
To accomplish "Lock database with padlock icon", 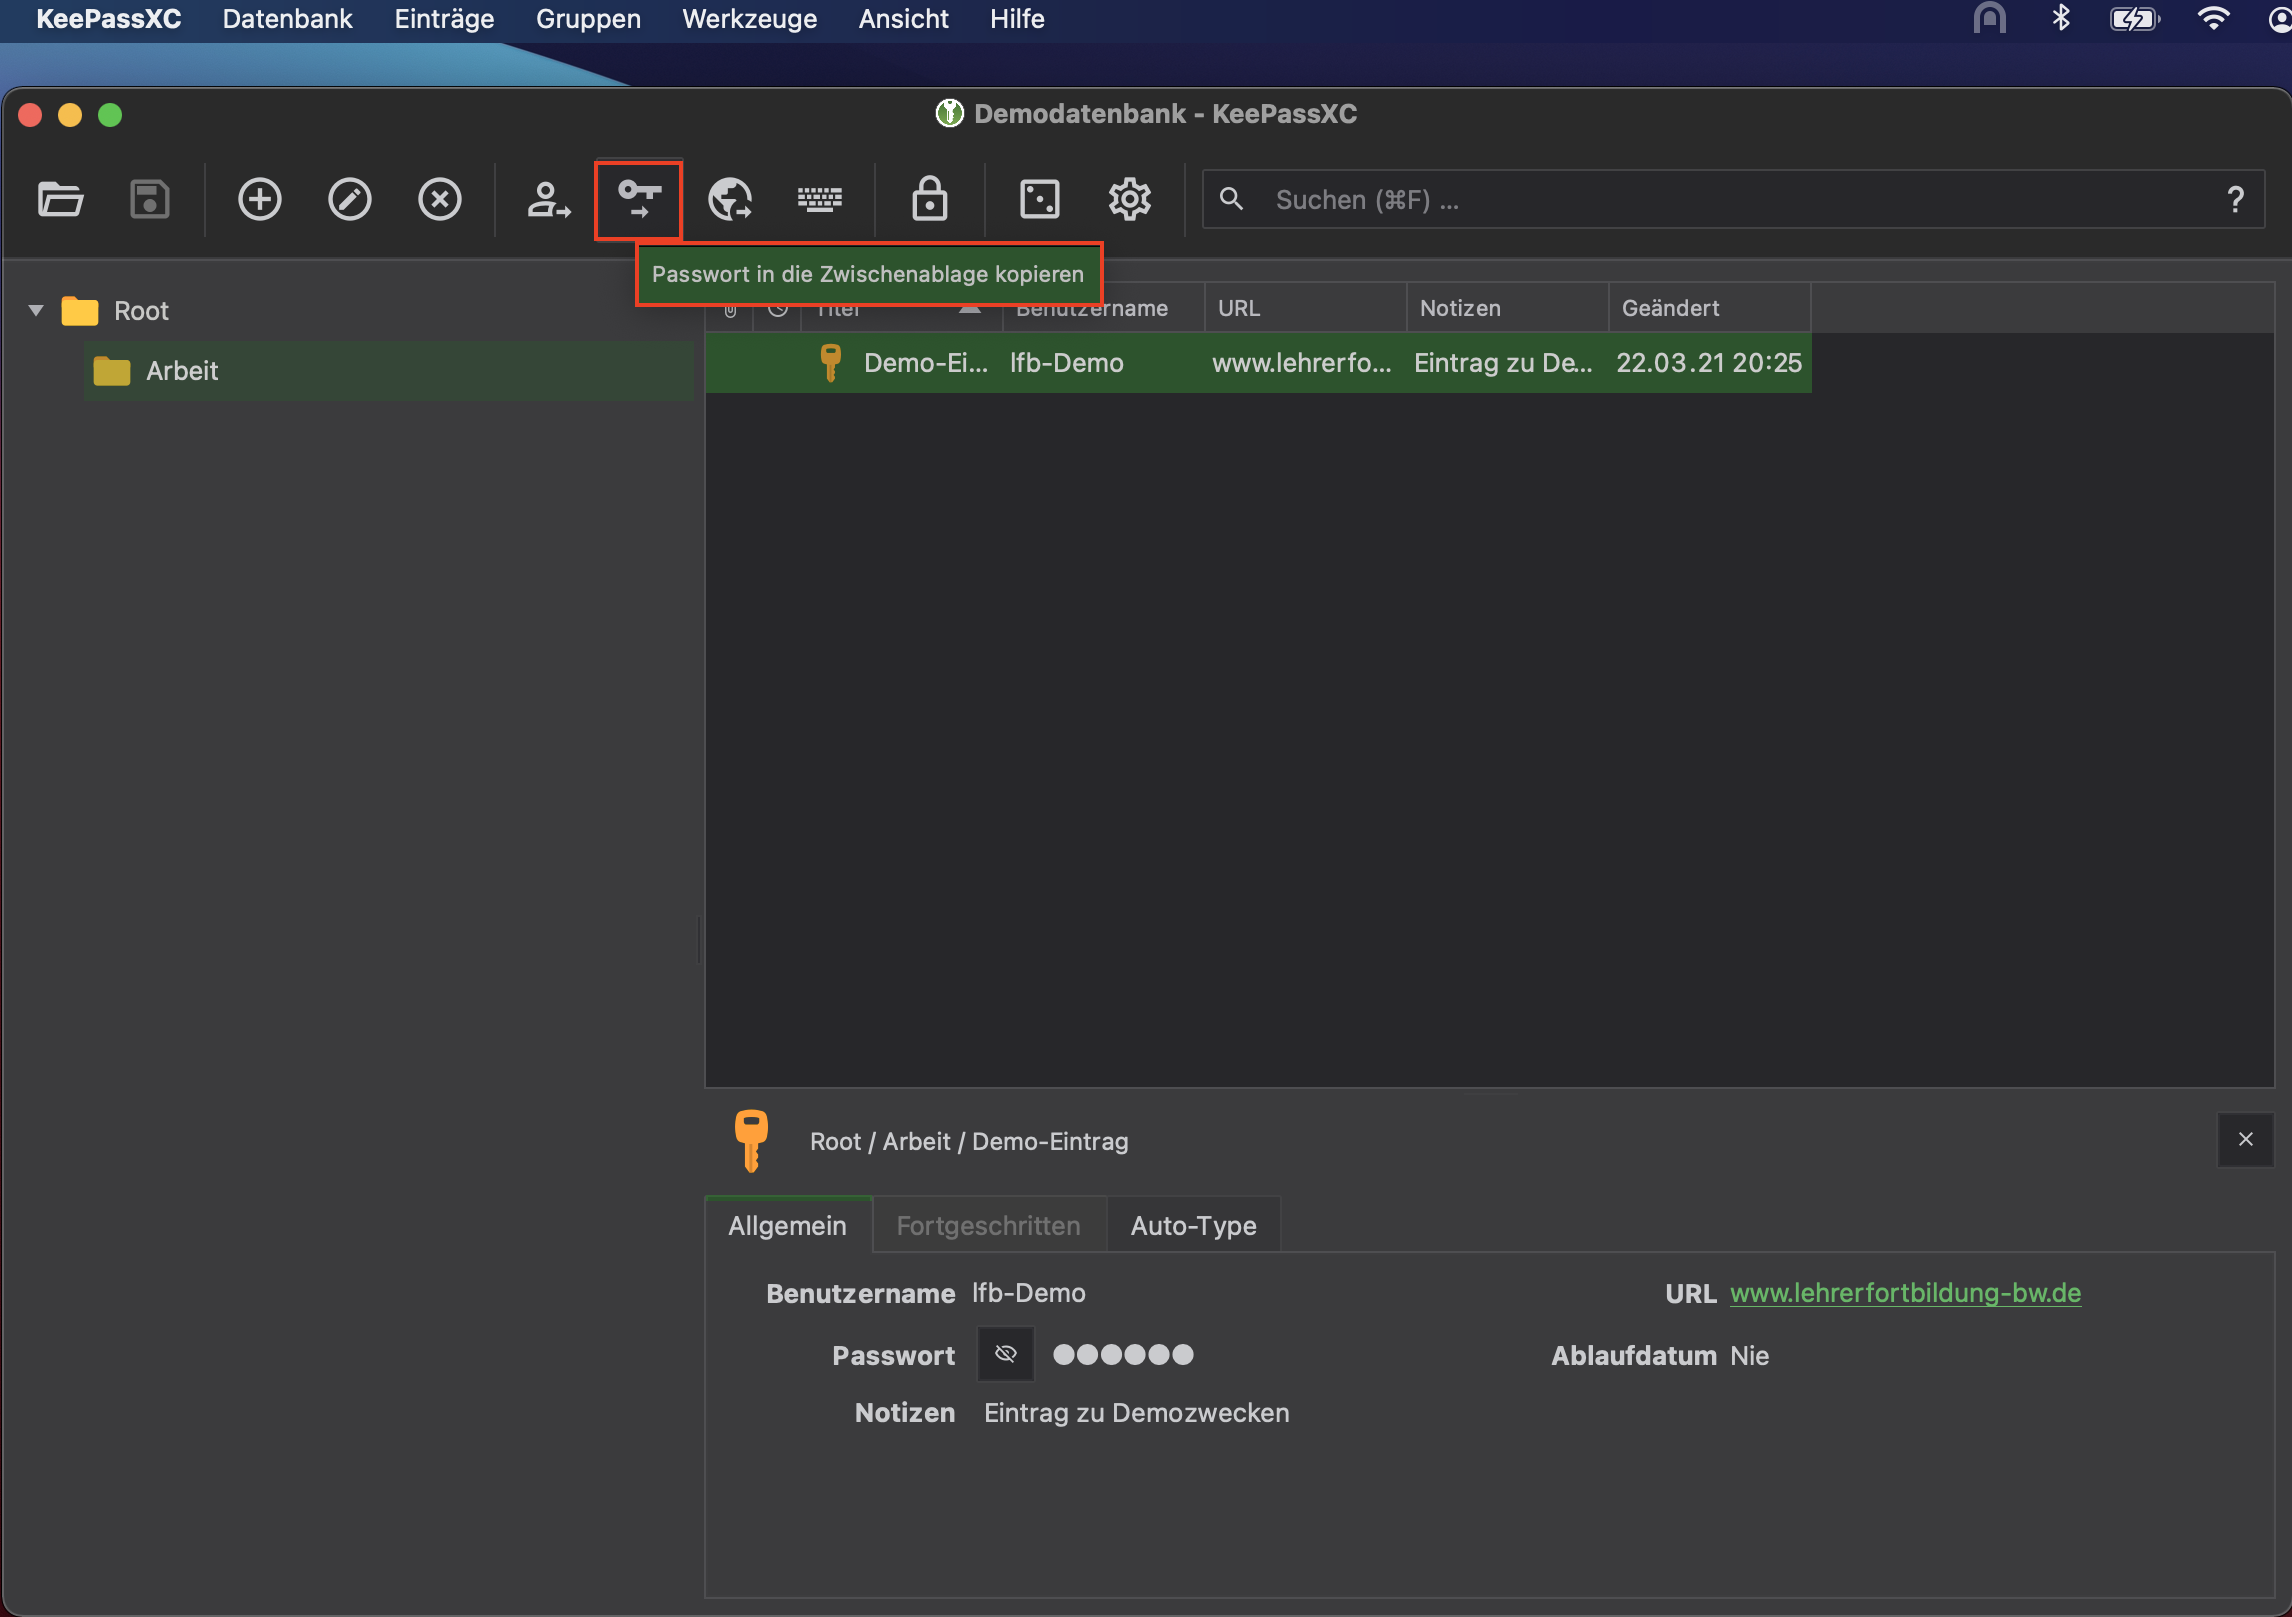I will click(x=929, y=199).
